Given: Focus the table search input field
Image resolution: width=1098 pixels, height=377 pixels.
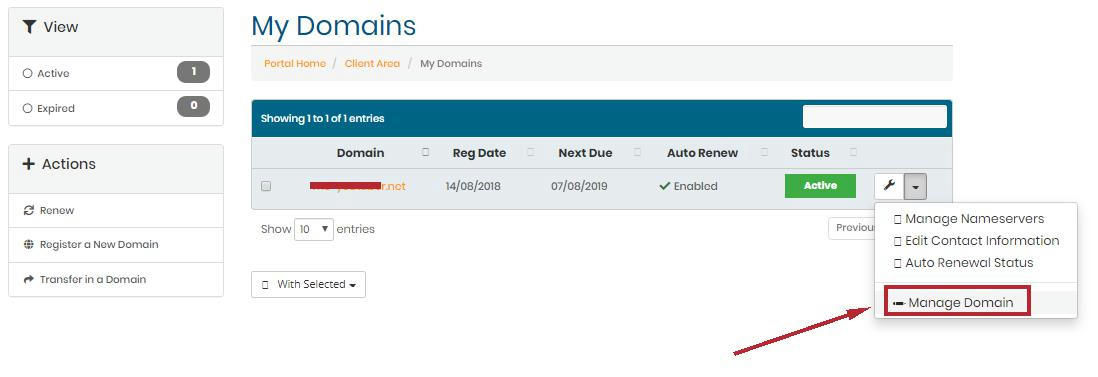Looking at the screenshot, I should 875,116.
